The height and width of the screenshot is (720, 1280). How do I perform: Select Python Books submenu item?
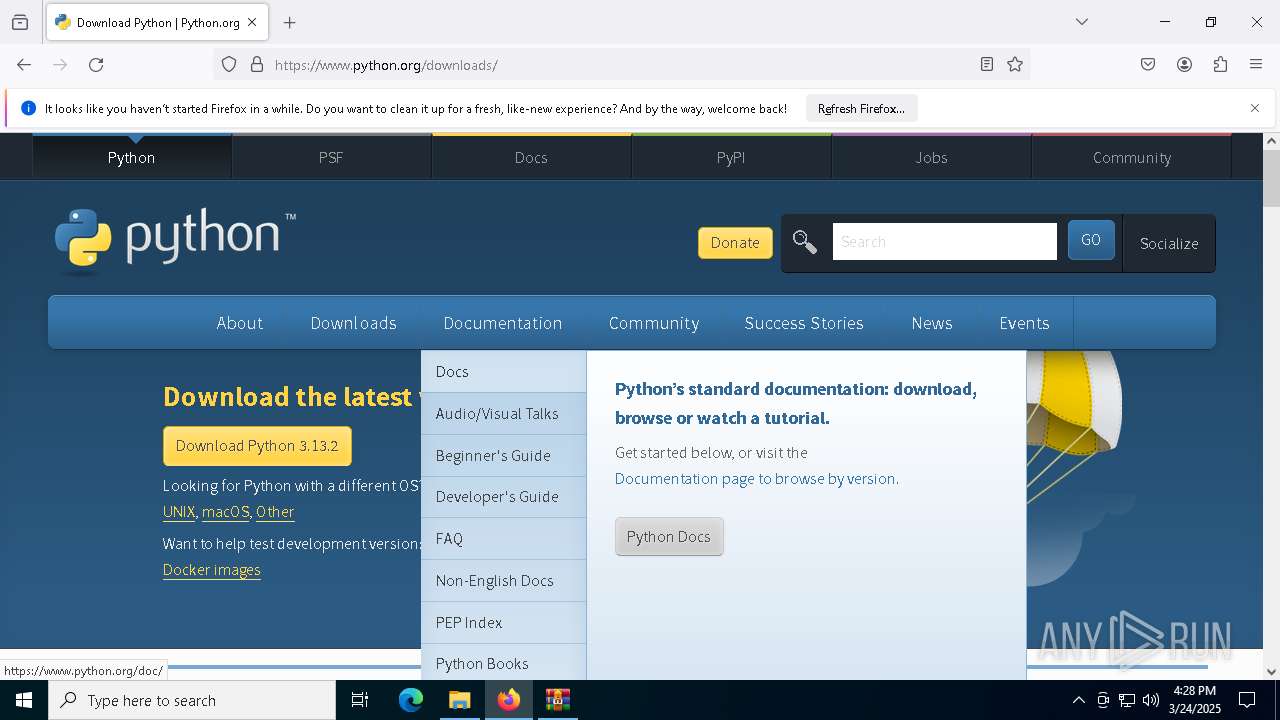point(503,662)
